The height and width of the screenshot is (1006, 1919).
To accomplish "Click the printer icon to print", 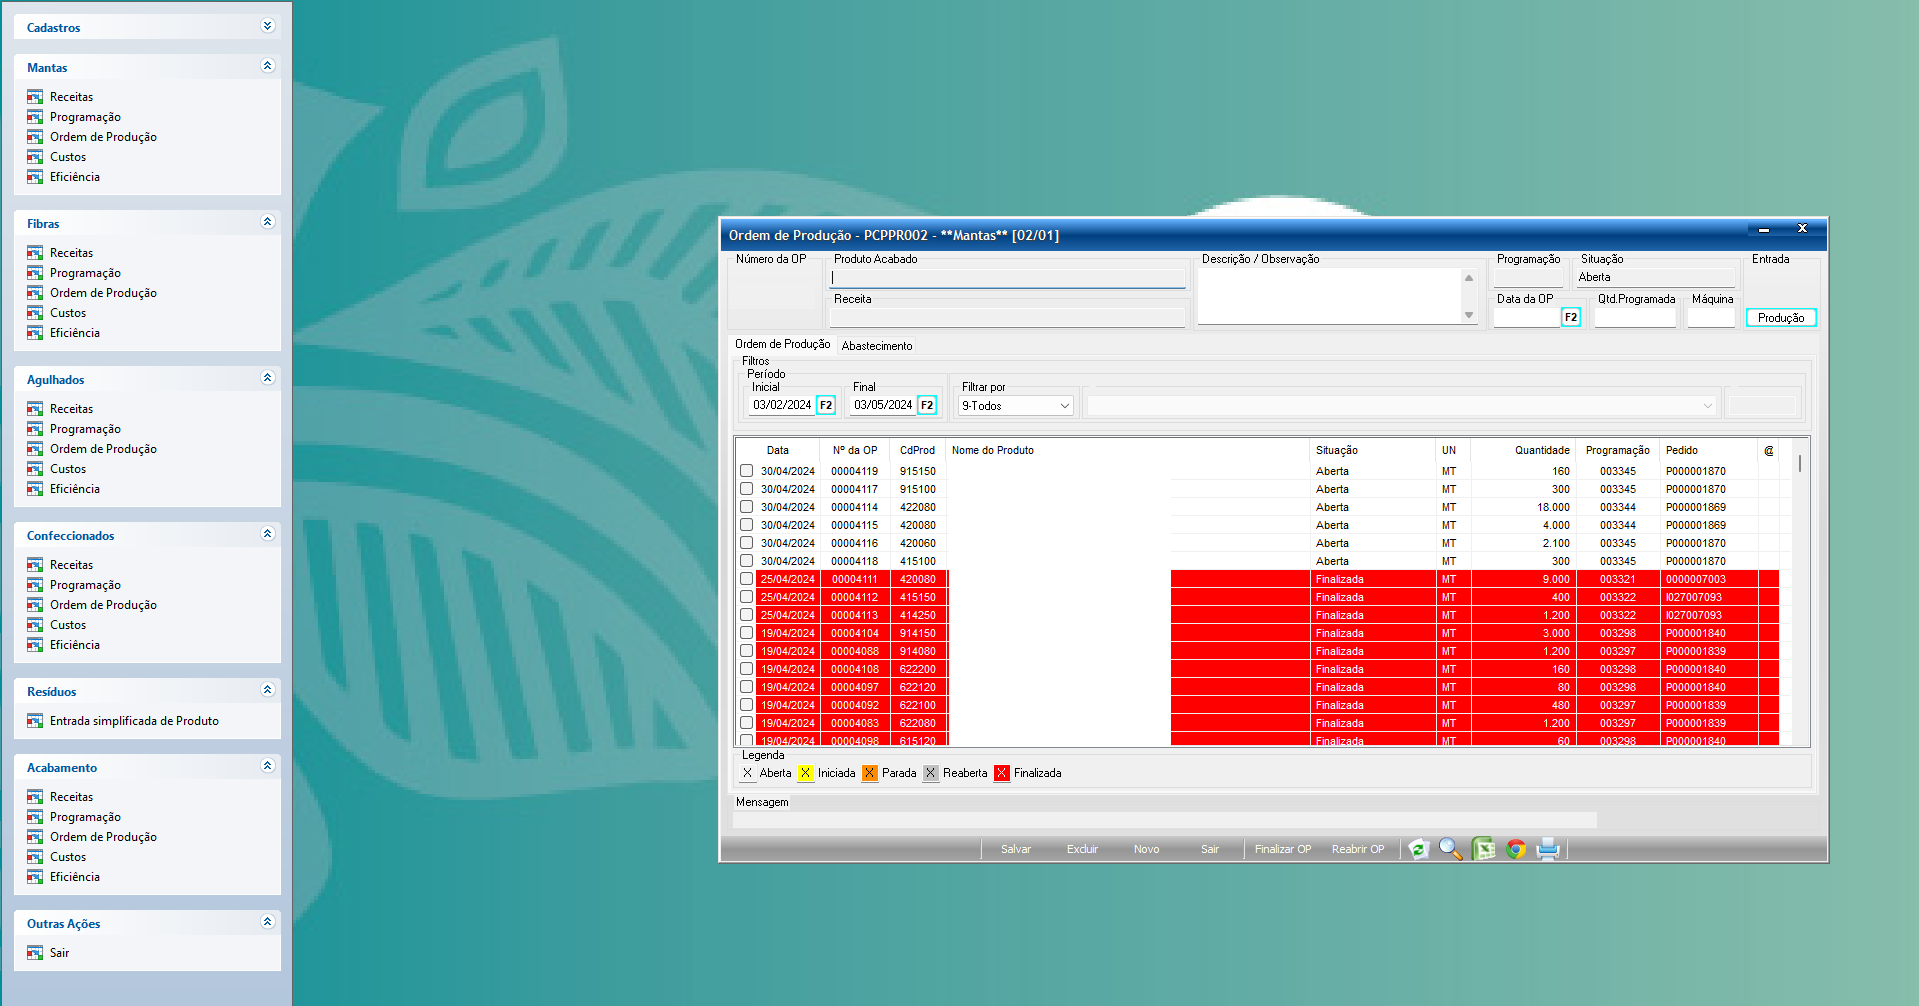I will coord(1548,849).
